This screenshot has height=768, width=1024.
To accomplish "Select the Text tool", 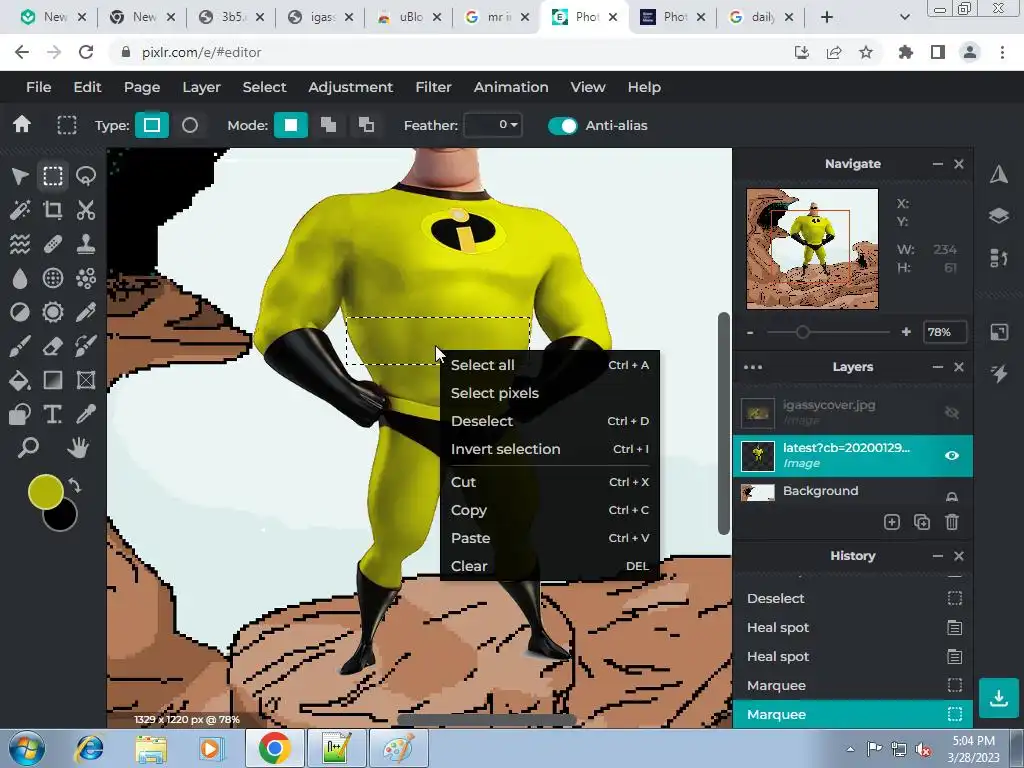I will point(53,414).
